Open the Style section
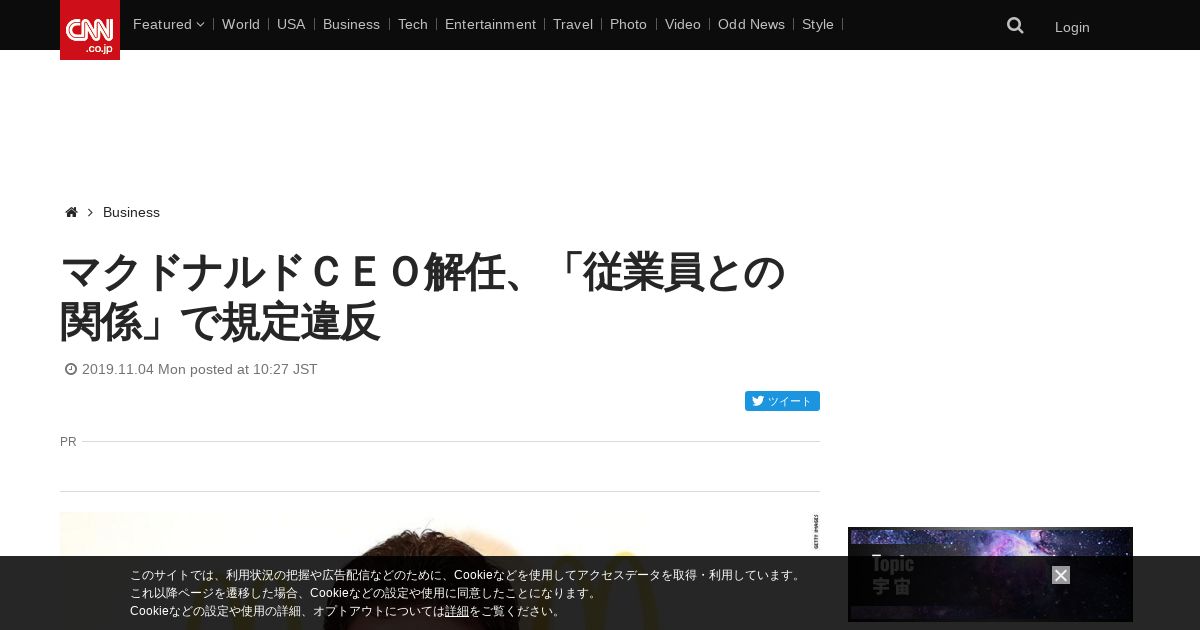The image size is (1200, 630). click(x=818, y=24)
